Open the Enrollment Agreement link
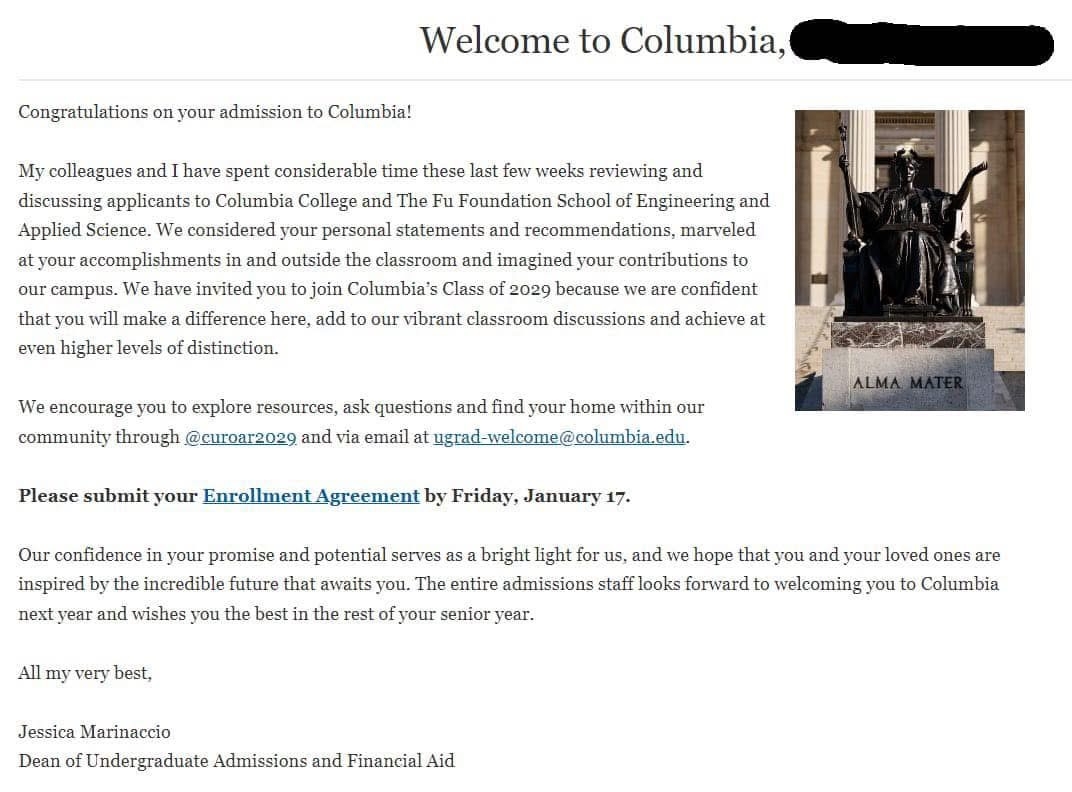Viewport: 1072px width, 792px height. (311, 496)
